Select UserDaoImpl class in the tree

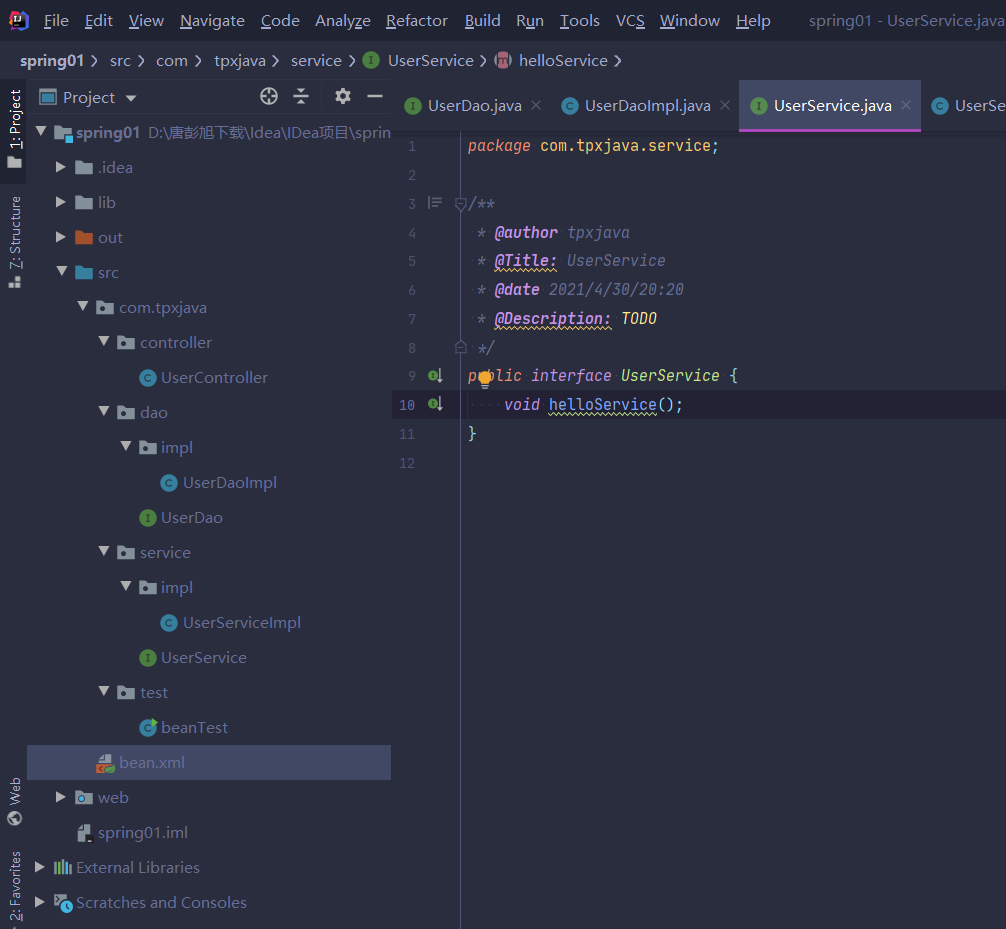point(230,482)
